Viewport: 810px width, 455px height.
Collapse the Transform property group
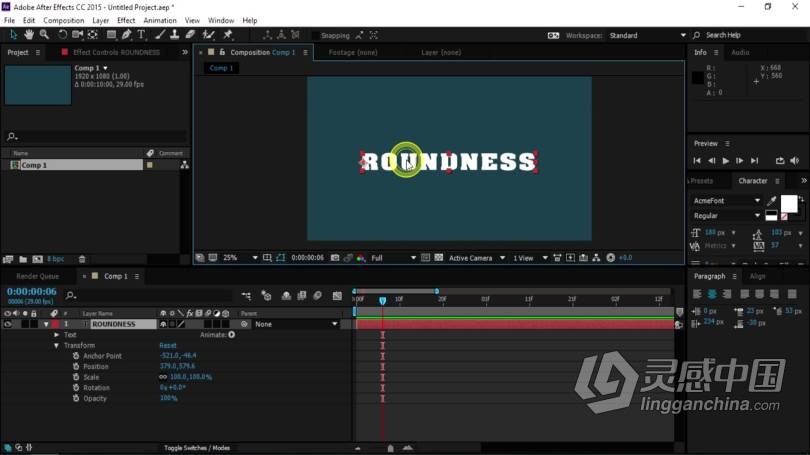tap(57, 345)
